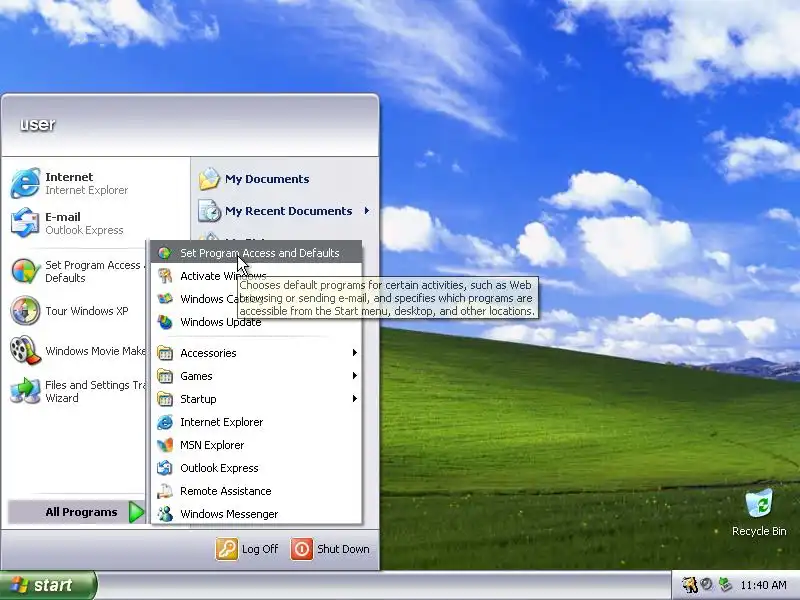The height and width of the screenshot is (600, 800).
Task: Click Accessories text label
Action: click(x=208, y=353)
